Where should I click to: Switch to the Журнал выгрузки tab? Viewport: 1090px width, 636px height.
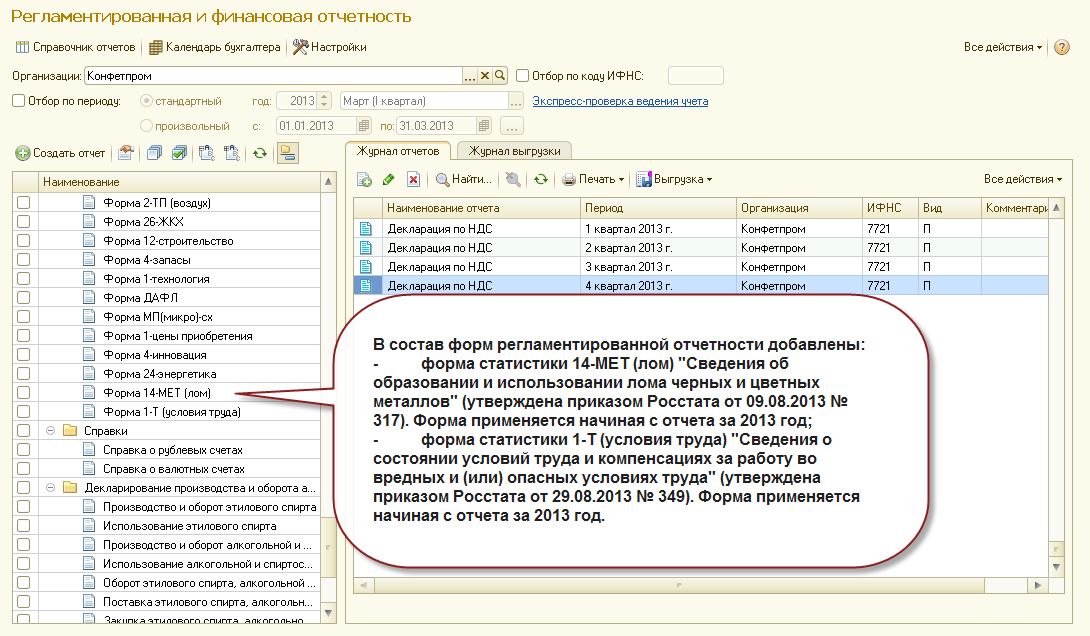(x=513, y=151)
